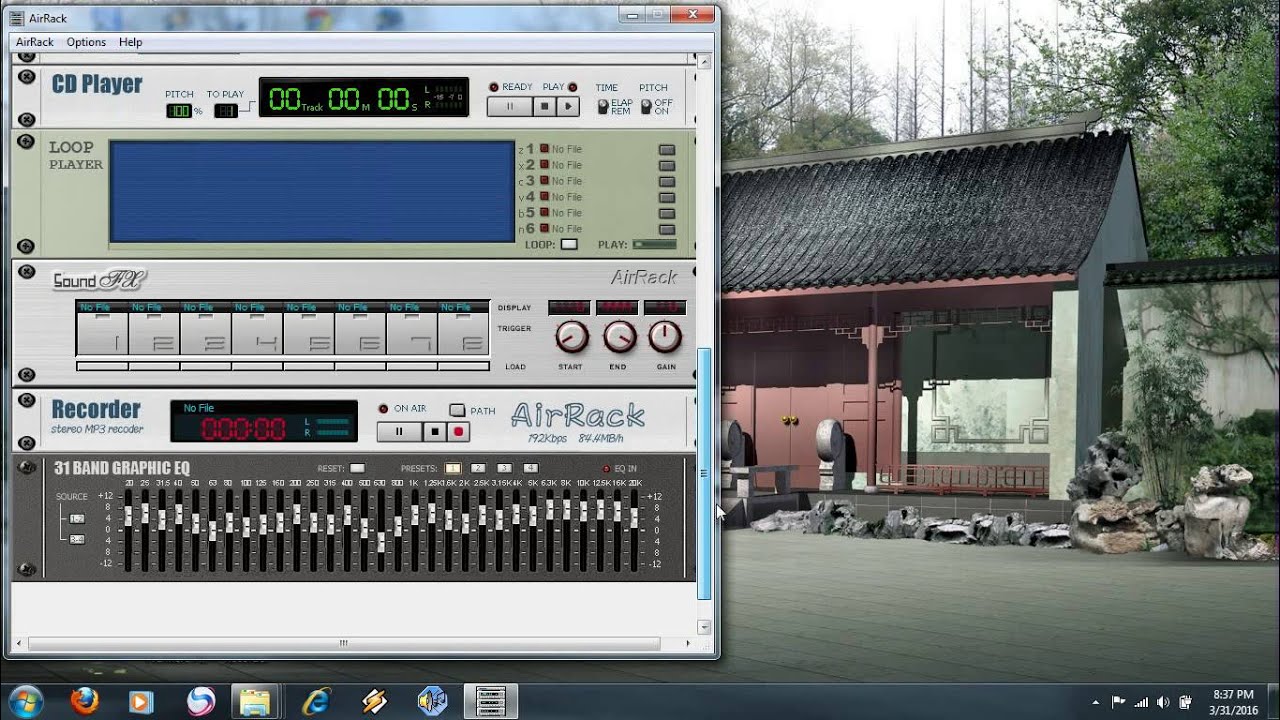Image resolution: width=1280 pixels, height=720 pixels.
Task: Load a file into loop slot 5
Action: pyautogui.click(x=667, y=214)
